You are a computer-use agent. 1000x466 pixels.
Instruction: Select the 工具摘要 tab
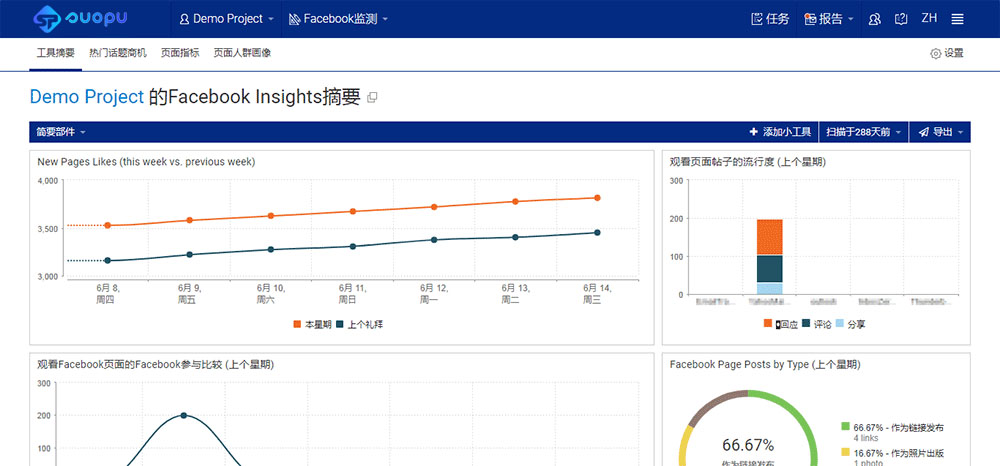55,53
